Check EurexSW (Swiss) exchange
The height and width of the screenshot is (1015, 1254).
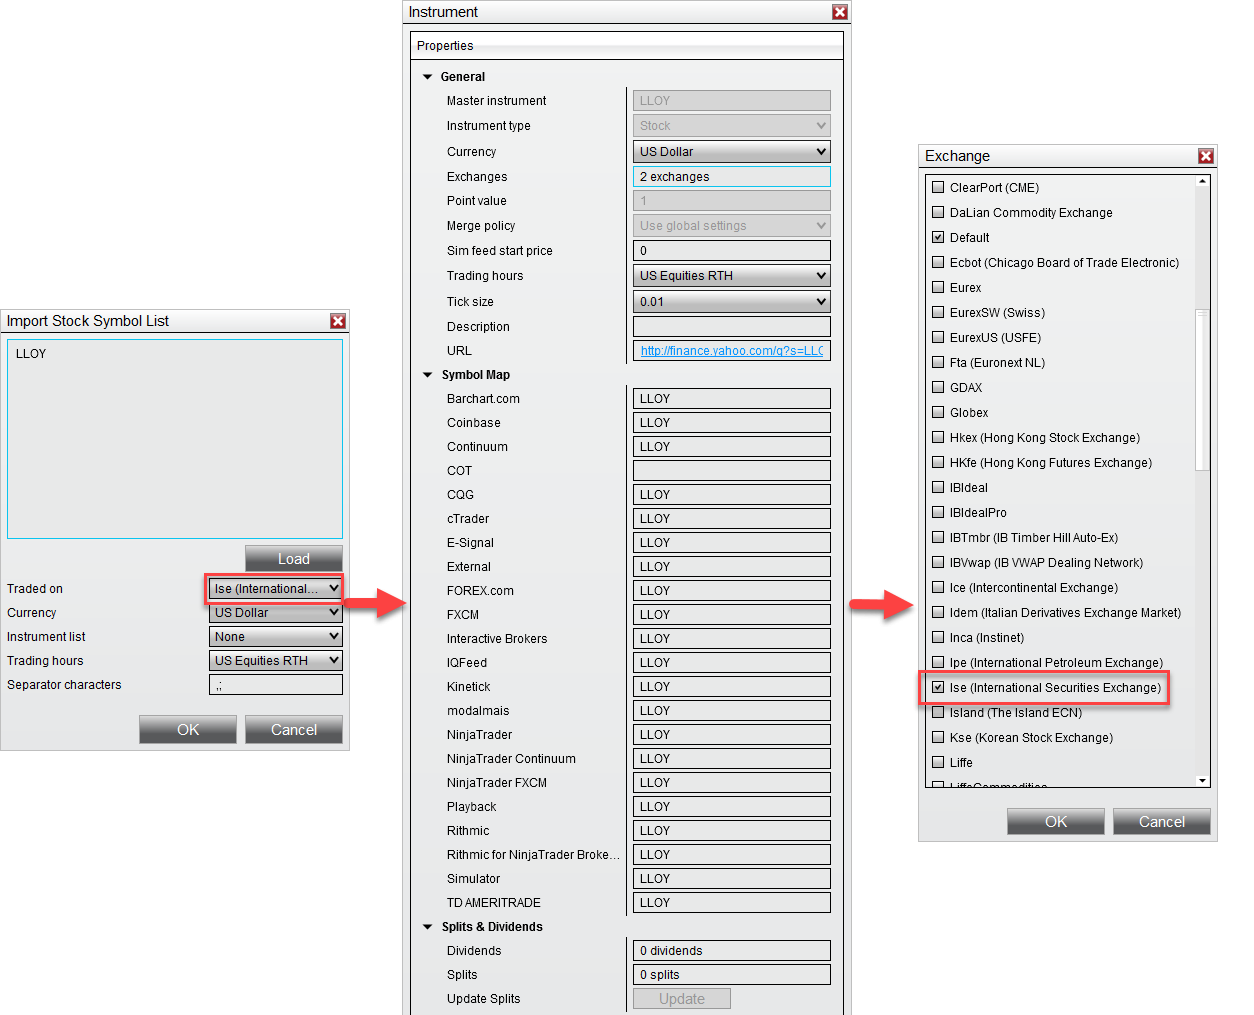pos(938,312)
